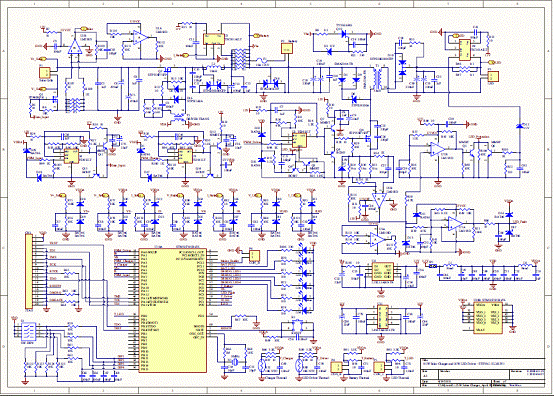Click the LED Driver Thermal thermistor symbol
This screenshot has height=396, width=554.
pos(300,366)
